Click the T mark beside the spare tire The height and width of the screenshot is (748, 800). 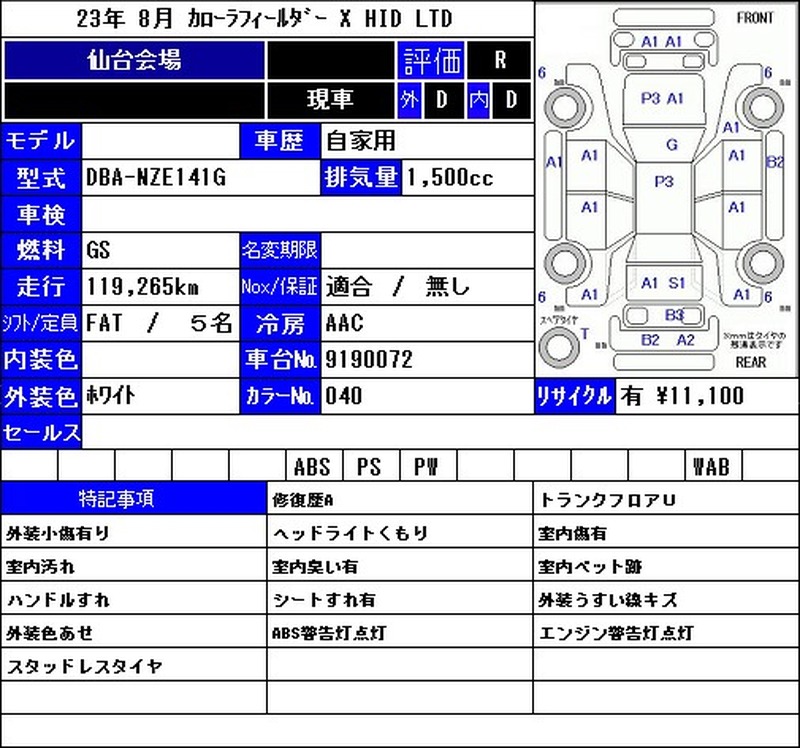[585, 334]
